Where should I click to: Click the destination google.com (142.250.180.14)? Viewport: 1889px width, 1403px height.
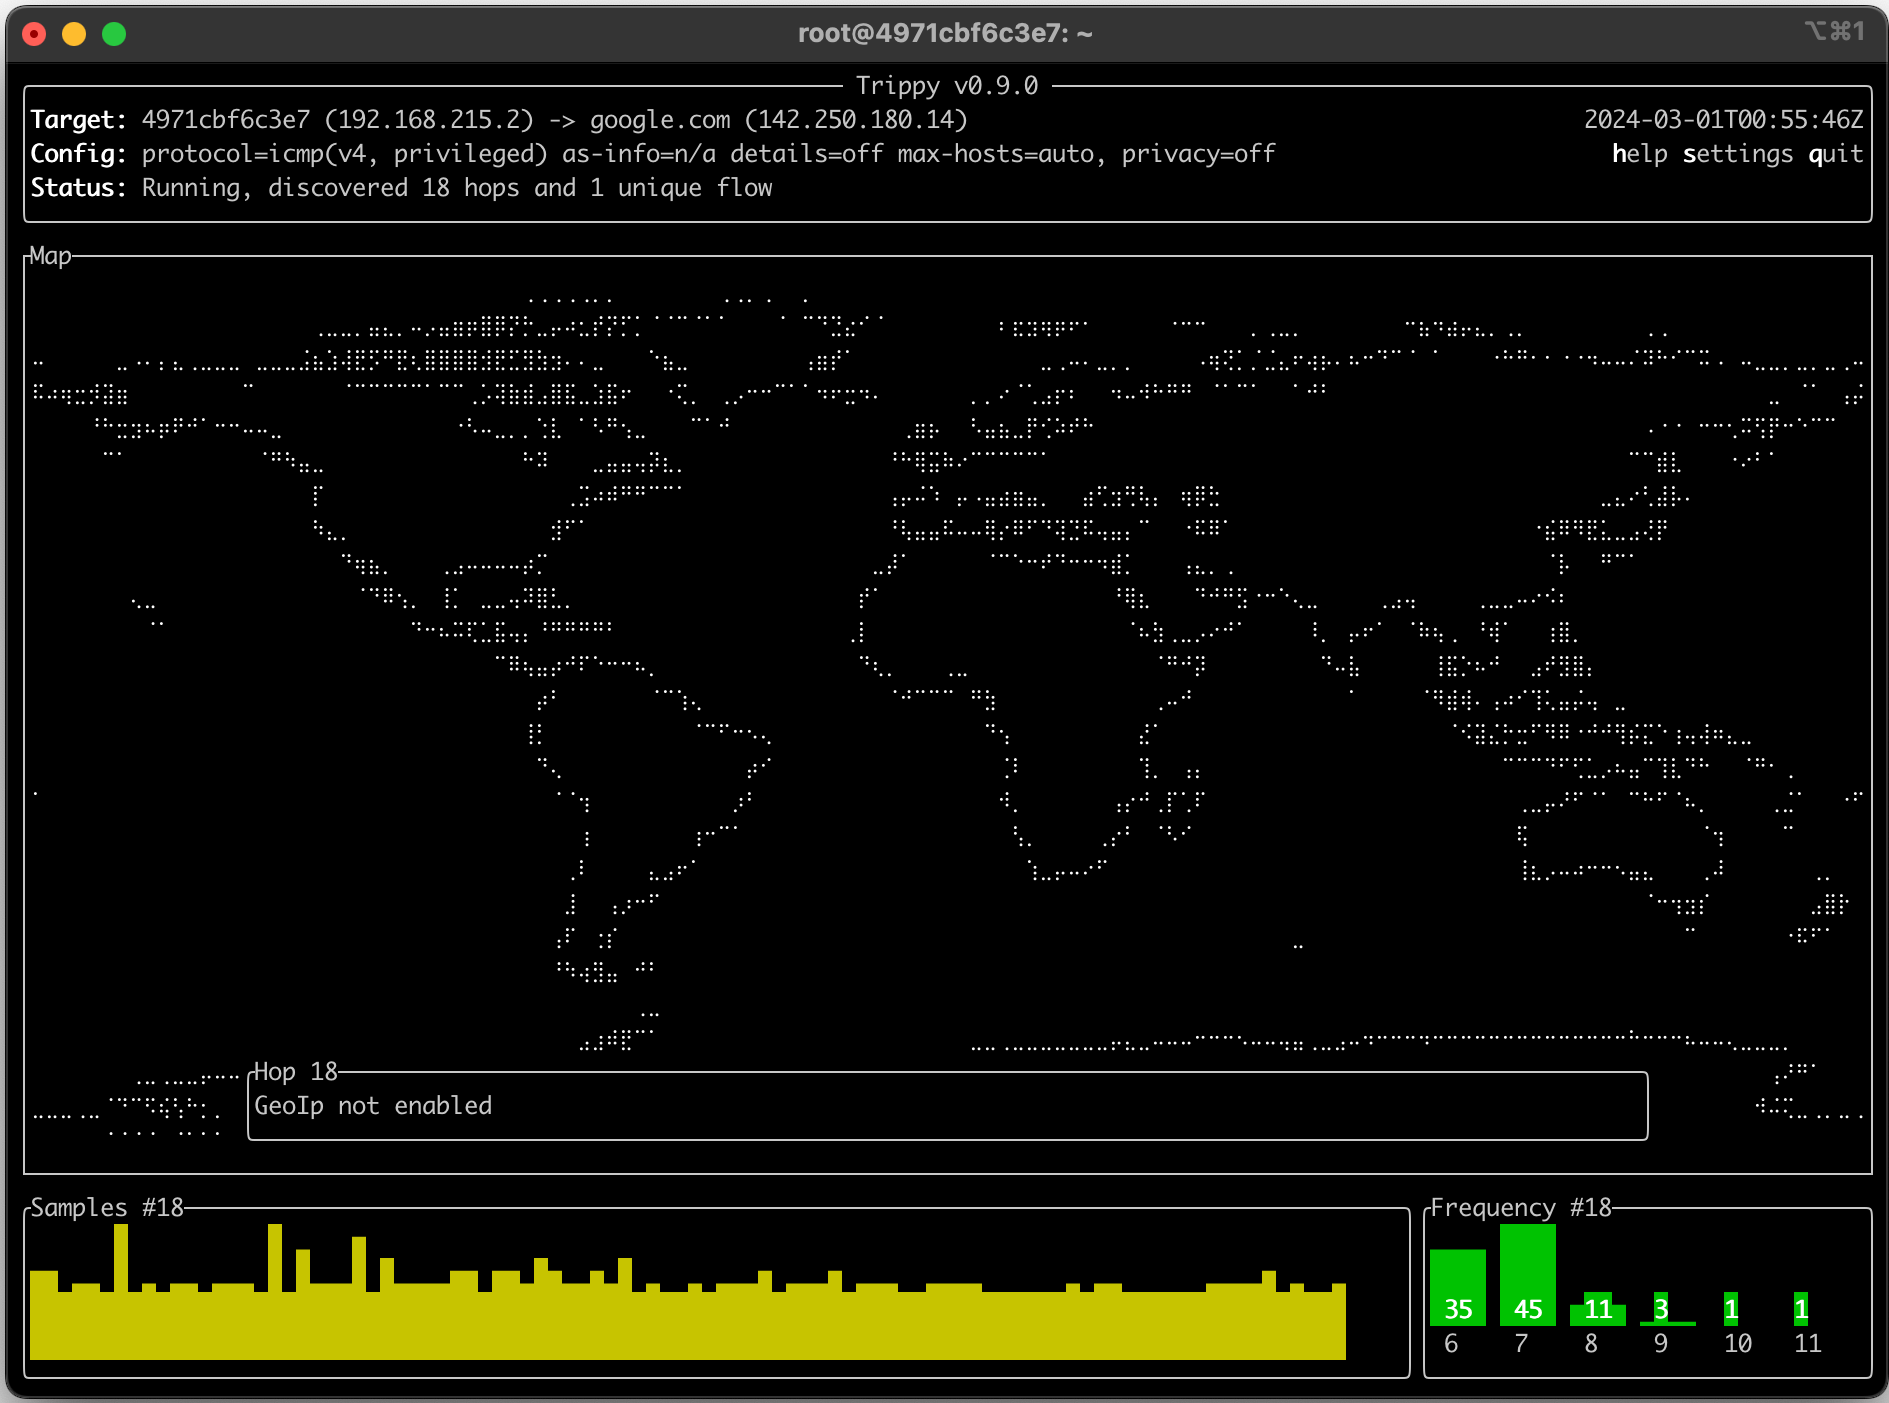click(x=779, y=120)
